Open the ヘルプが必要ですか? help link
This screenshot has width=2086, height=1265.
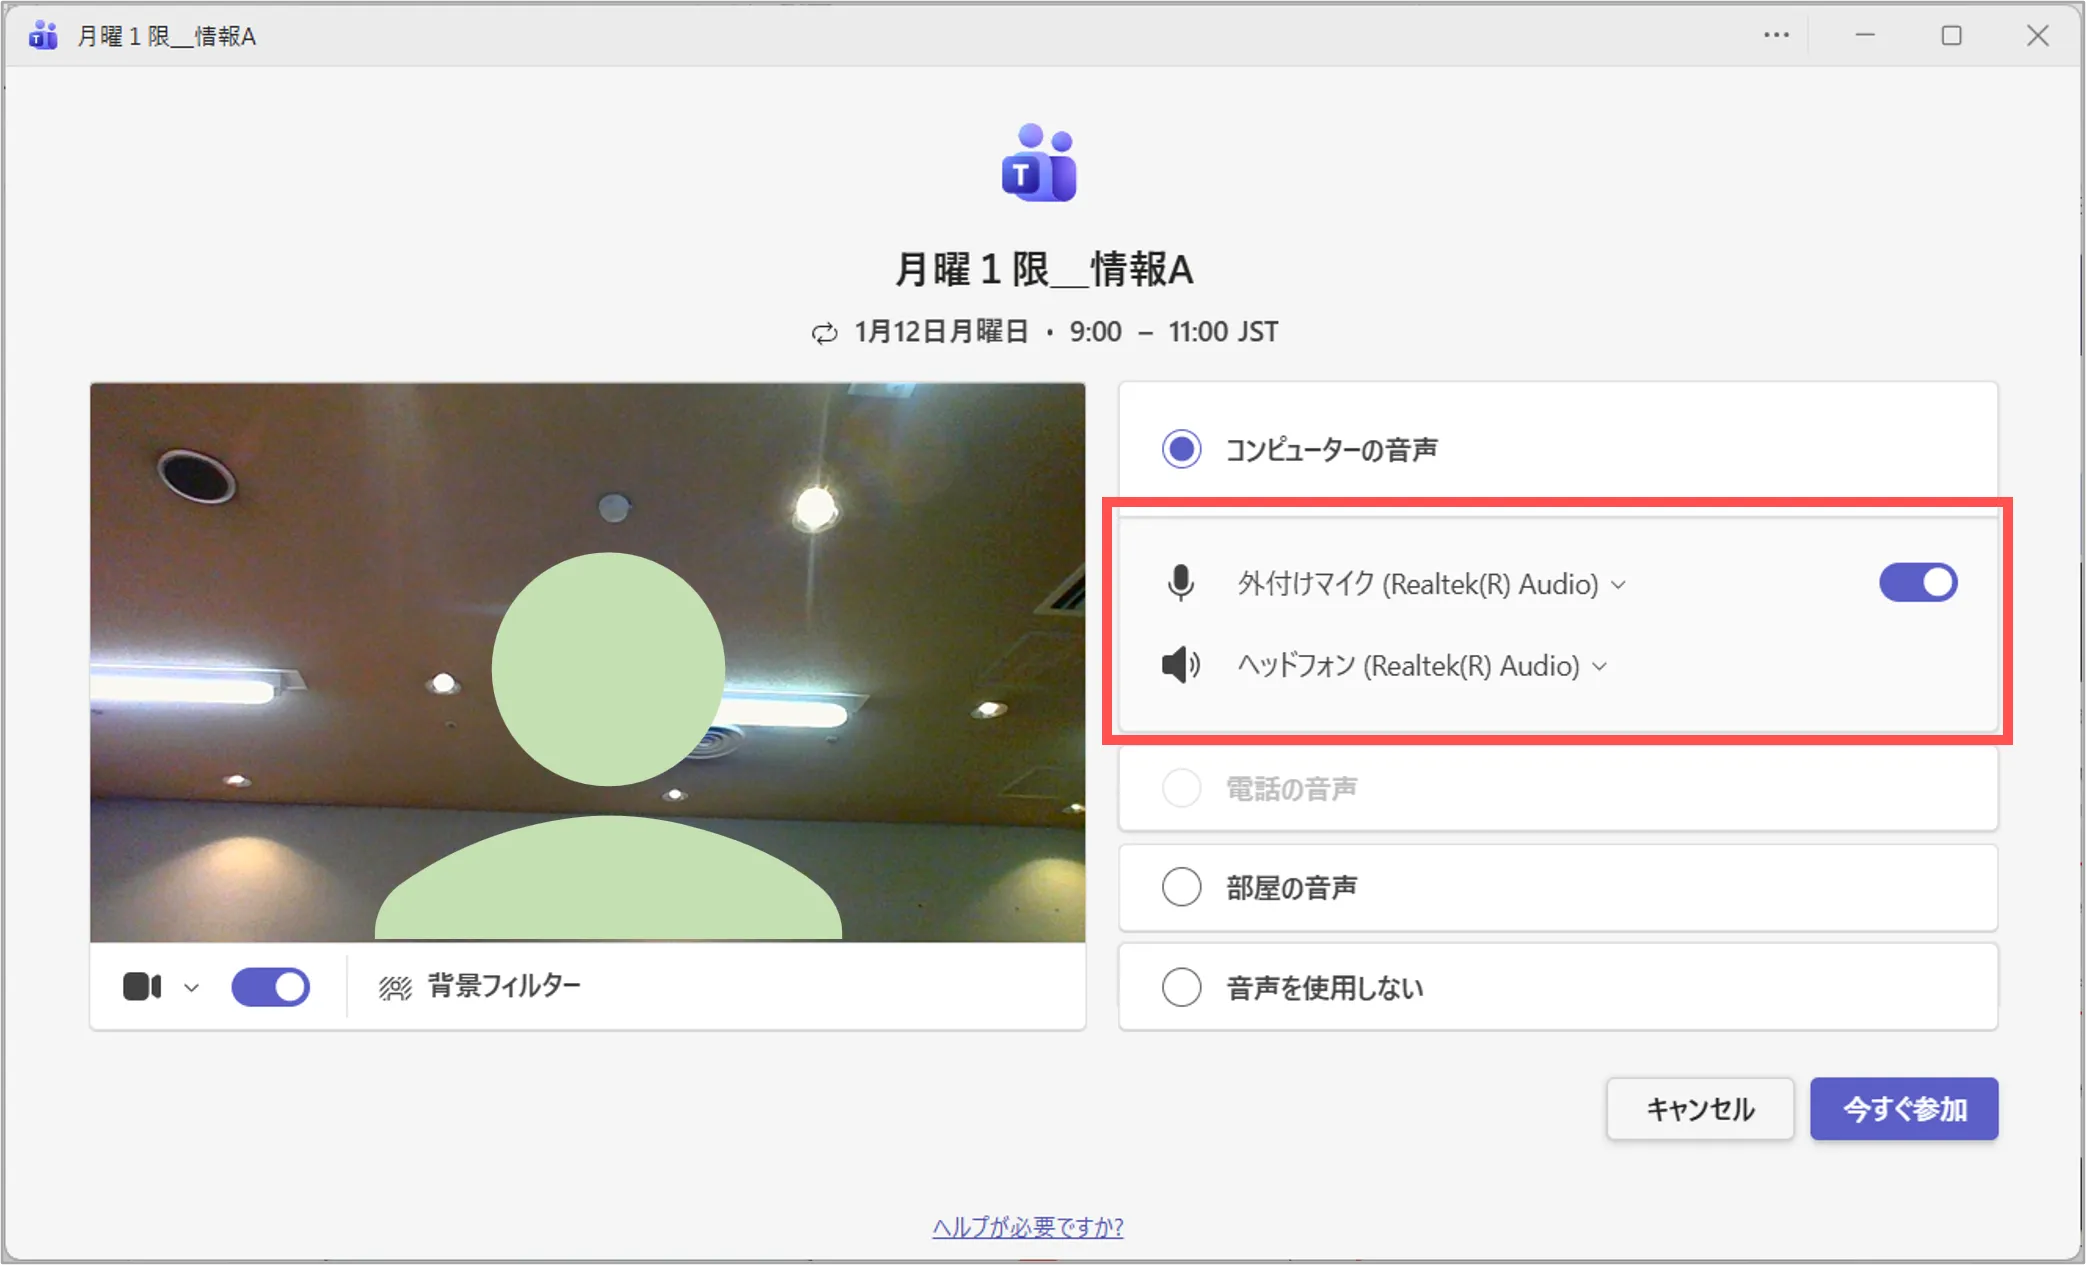coord(1027,1227)
